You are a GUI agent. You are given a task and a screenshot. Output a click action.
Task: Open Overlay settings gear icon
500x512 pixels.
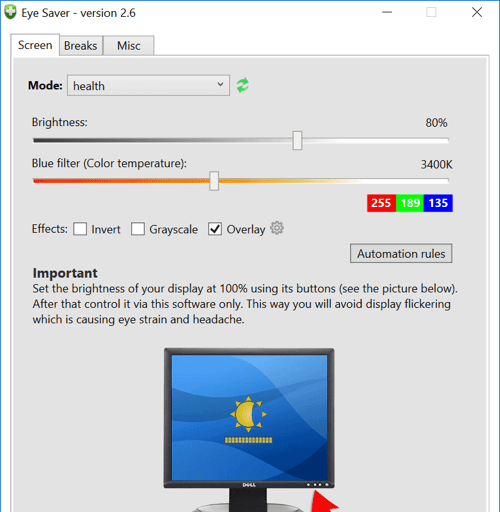point(277,228)
